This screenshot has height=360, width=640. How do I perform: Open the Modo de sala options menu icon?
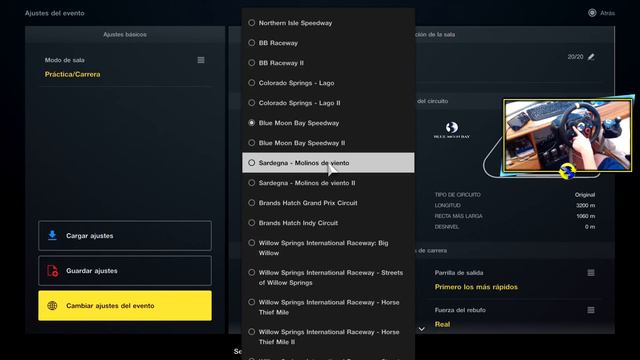201,60
